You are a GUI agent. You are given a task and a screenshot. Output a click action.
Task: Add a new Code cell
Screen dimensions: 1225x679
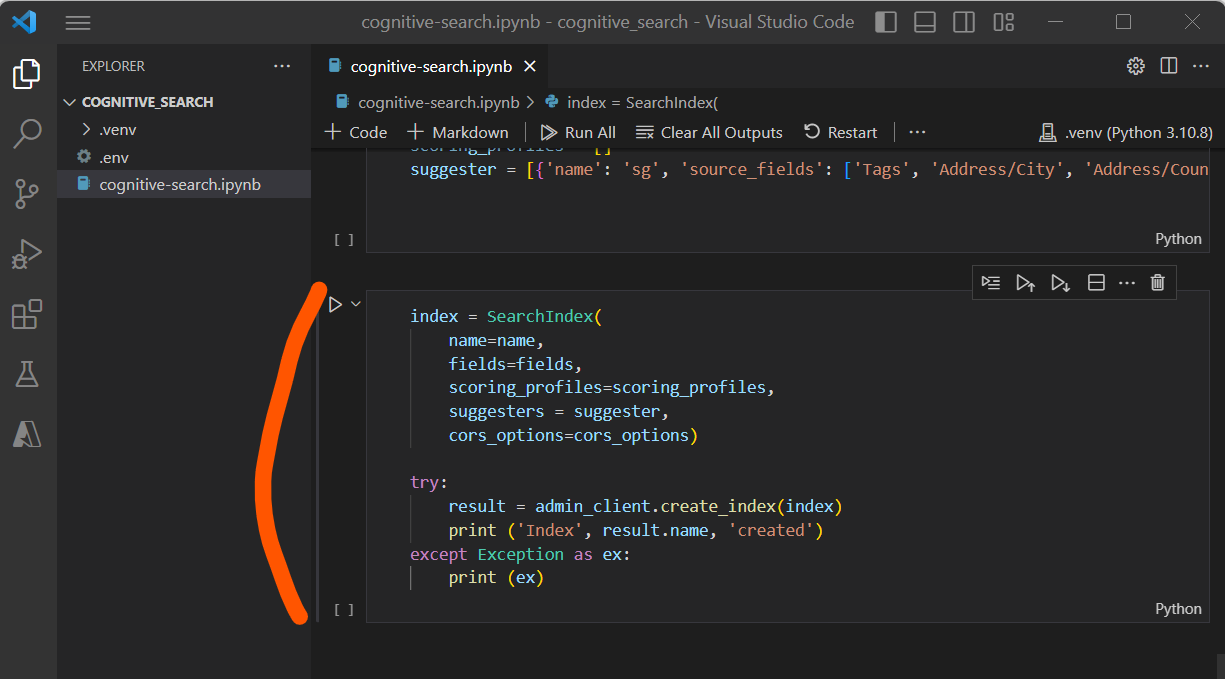click(356, 132)
